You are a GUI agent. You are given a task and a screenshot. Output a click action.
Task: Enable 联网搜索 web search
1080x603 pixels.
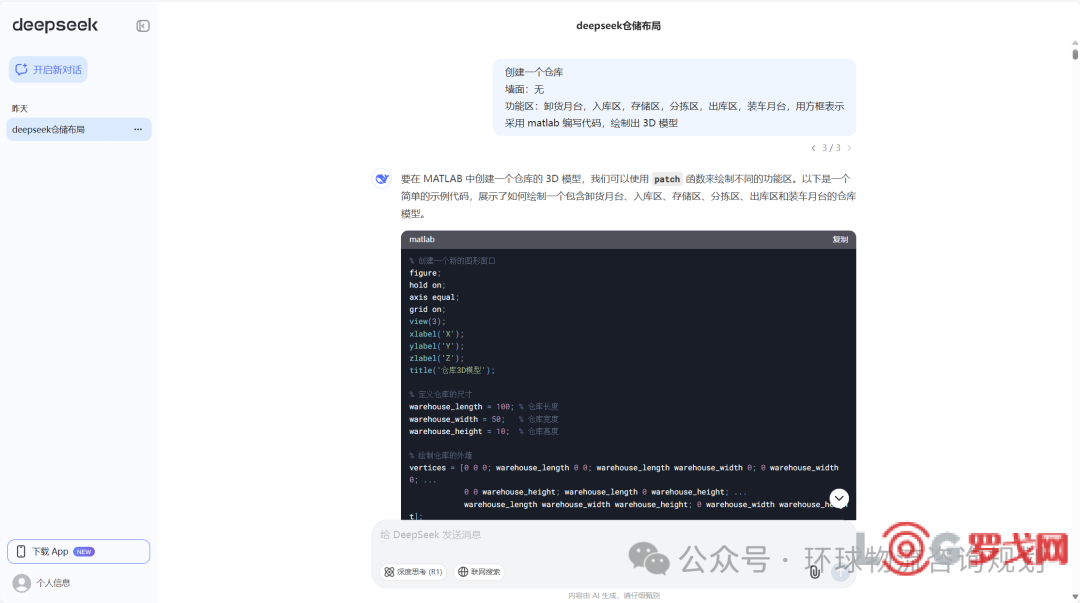pos(479,572)
